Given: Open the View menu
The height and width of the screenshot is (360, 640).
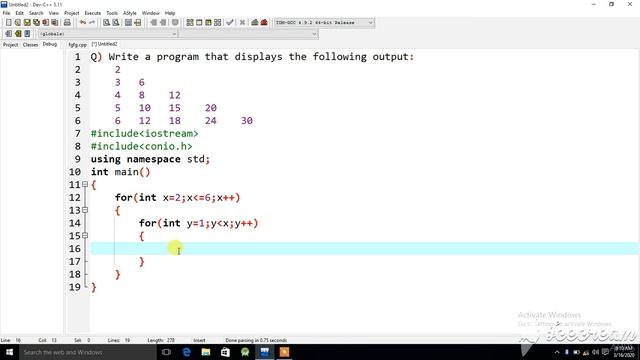Looking at the screenshot, I should click(53, 13).
